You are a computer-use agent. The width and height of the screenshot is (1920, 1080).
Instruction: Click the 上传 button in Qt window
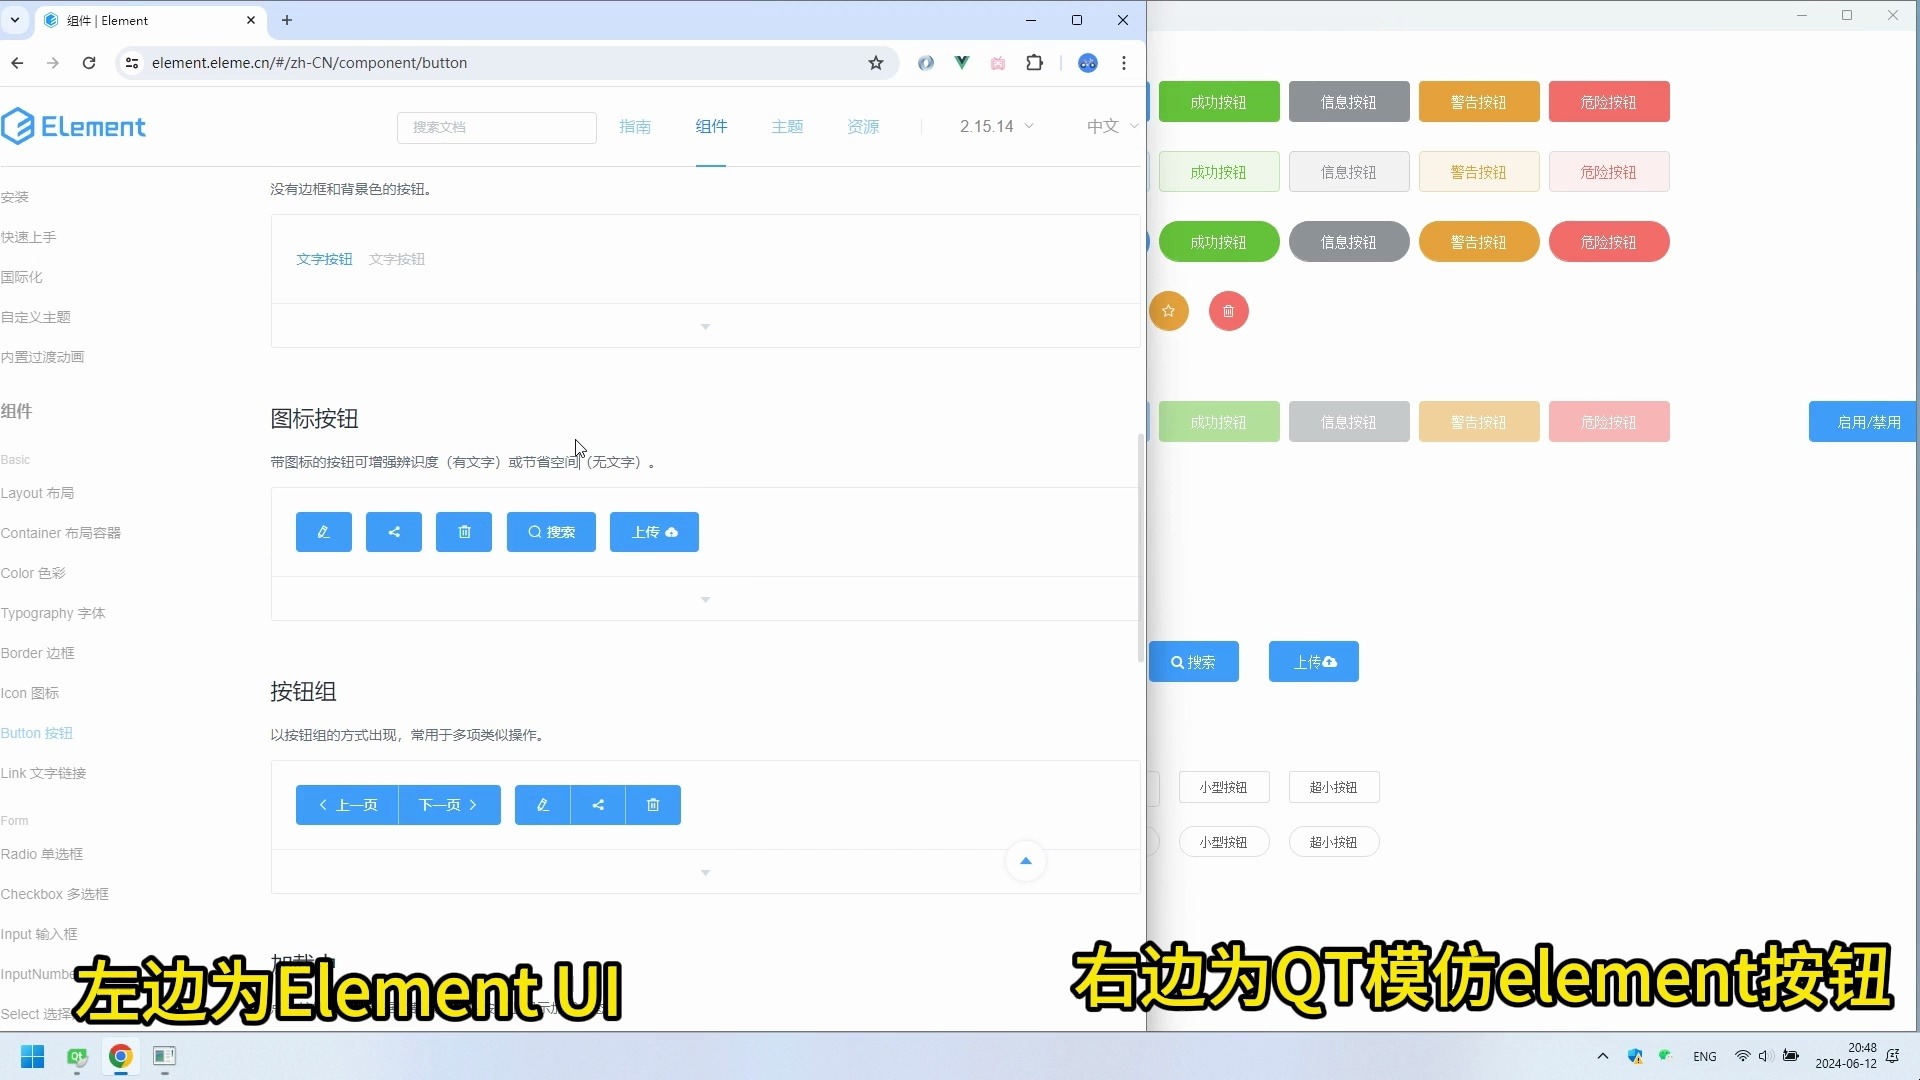point(1313,662)
